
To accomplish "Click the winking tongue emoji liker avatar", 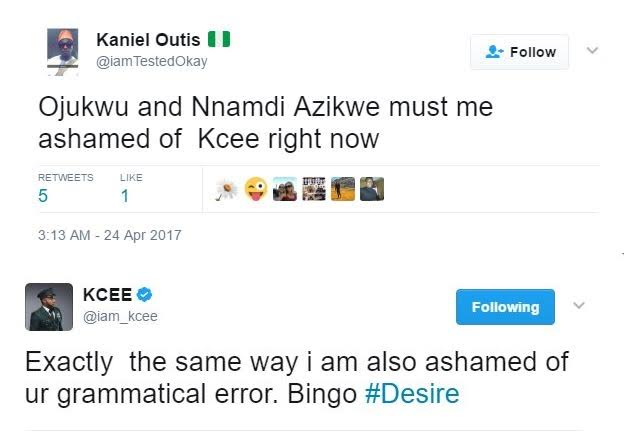I will pos(256,188).
